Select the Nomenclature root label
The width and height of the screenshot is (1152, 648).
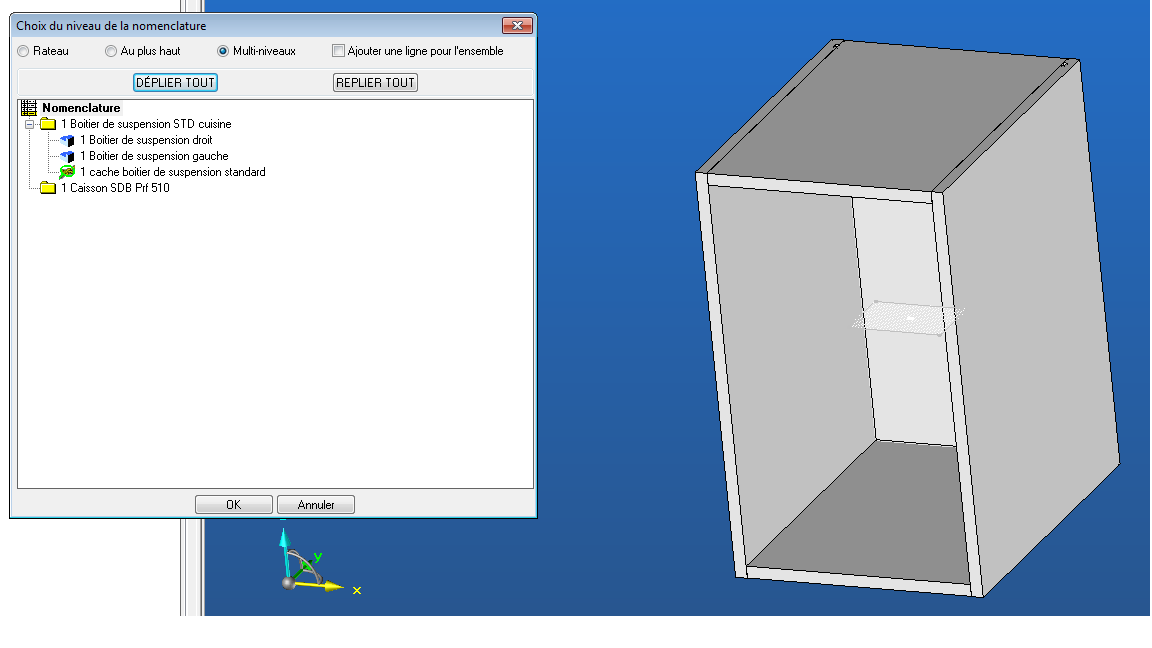click(81, 108)
